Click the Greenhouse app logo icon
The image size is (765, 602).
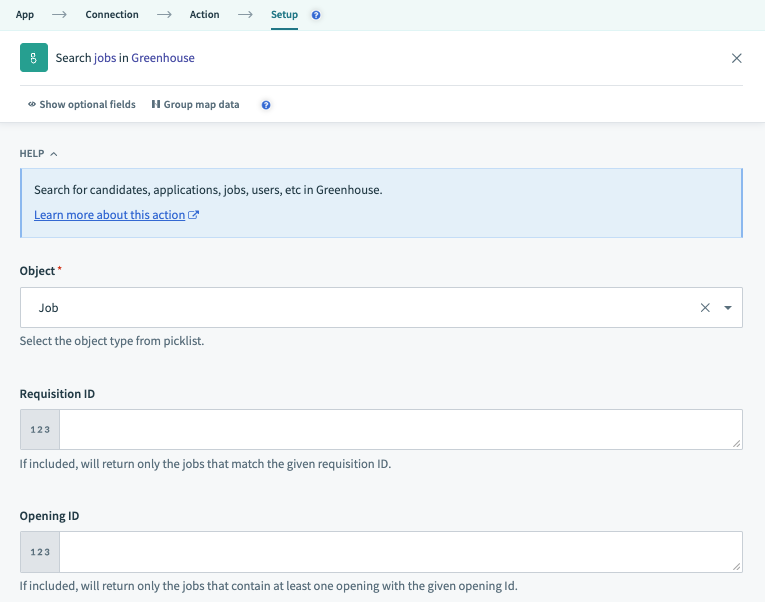[x=34, y=58]
